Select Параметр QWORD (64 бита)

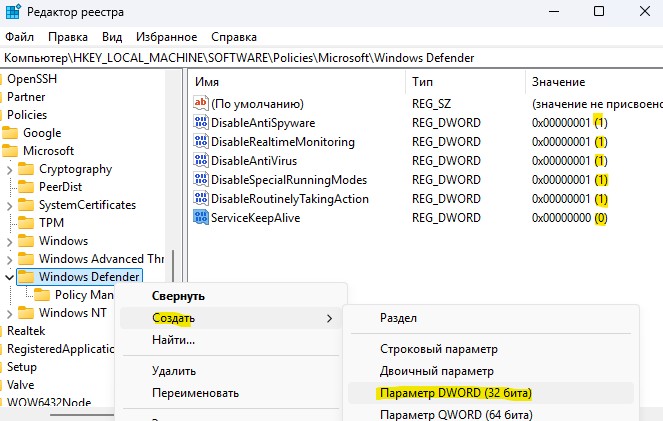pyautogui.click(x=490, y=414)
